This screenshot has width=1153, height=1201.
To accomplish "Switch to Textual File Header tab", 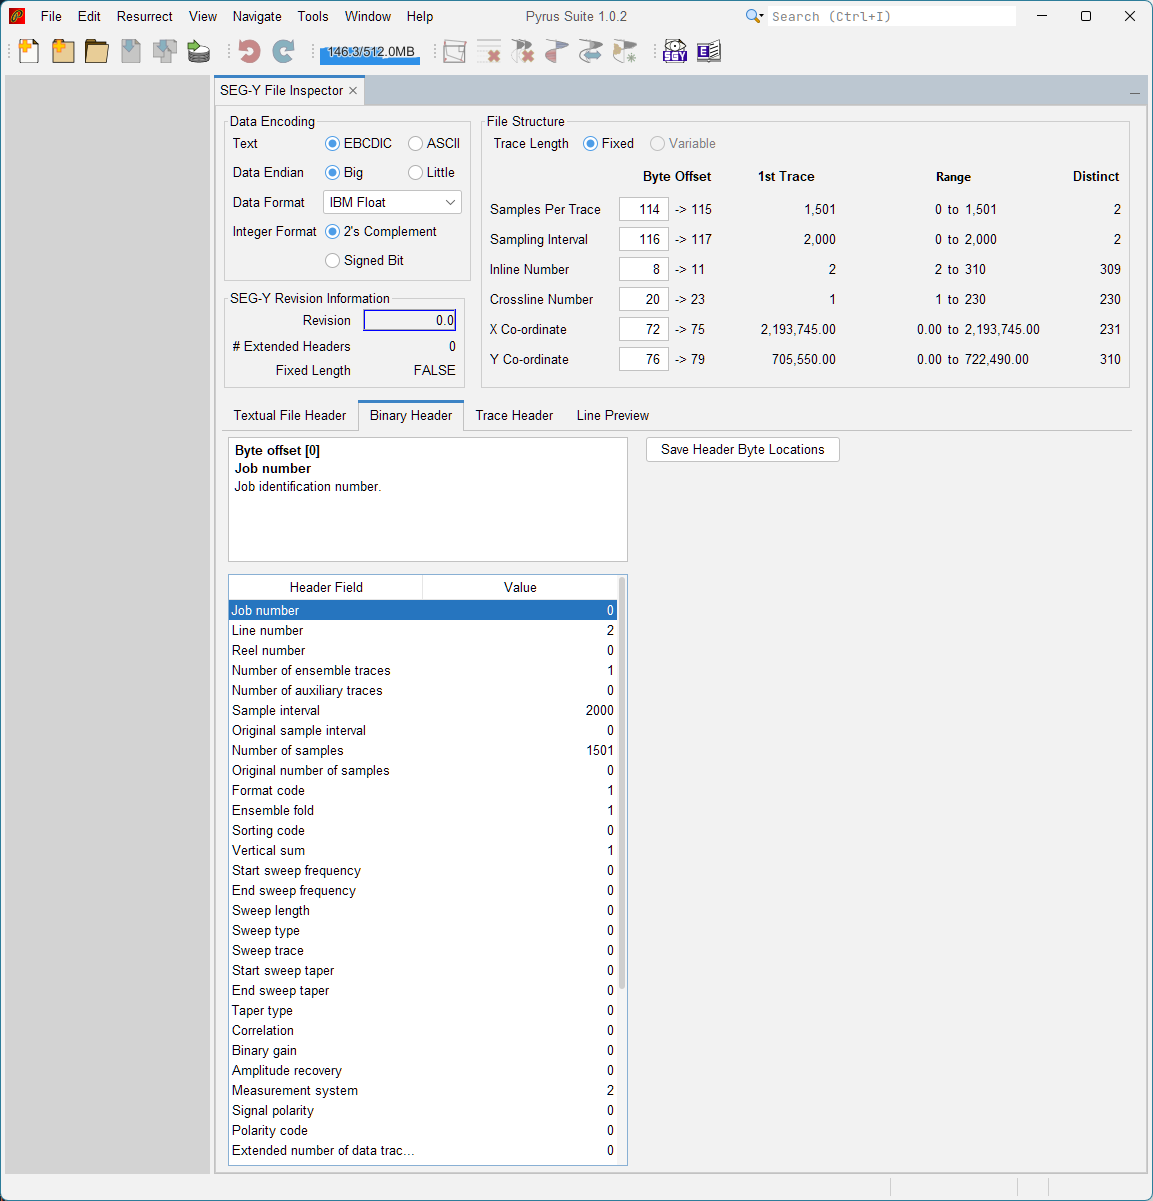I will tap(290, 415).
